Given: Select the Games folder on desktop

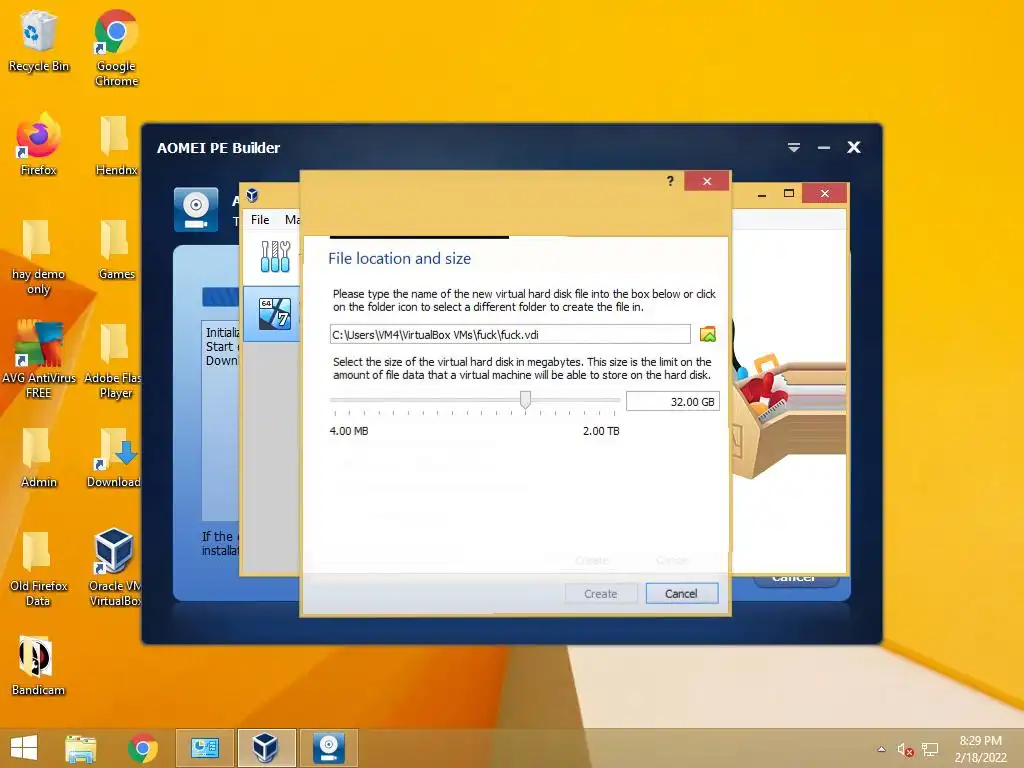Looking at the screenshot, I should 116,249.
